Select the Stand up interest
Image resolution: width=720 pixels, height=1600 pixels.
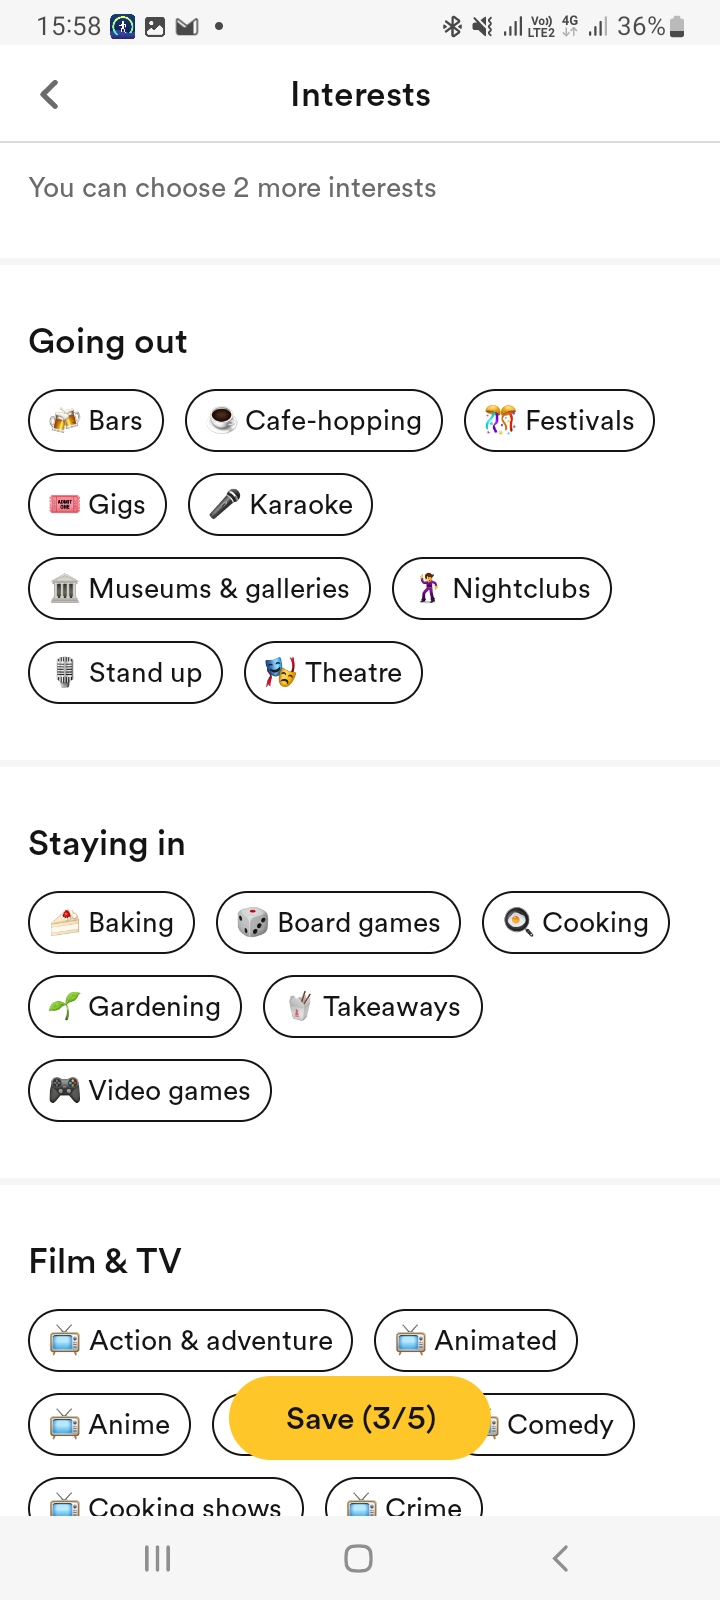(x=125, y=673)
